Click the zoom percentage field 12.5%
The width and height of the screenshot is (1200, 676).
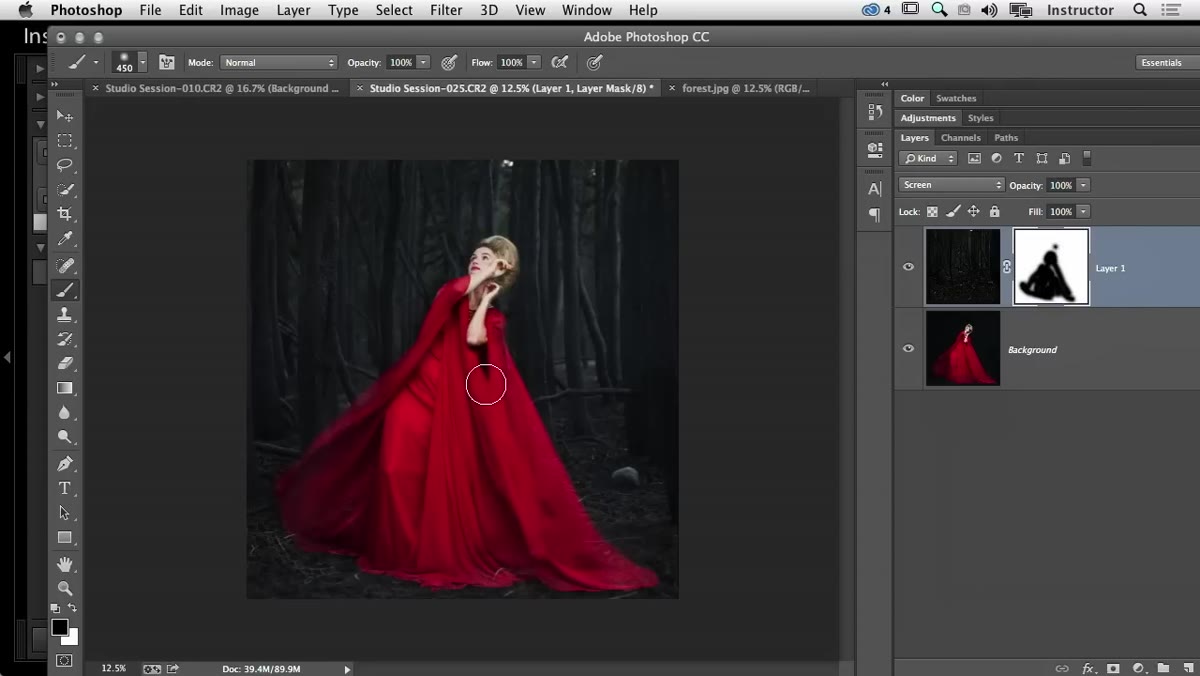tap(114, 668)
